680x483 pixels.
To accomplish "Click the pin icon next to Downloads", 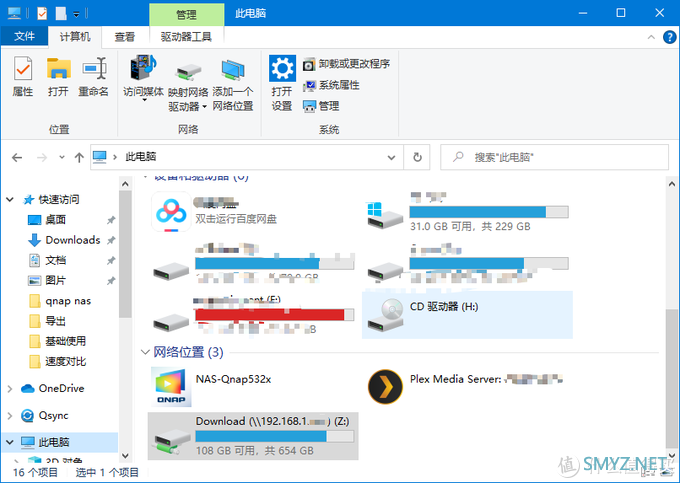I will click(x=111, y=240).
